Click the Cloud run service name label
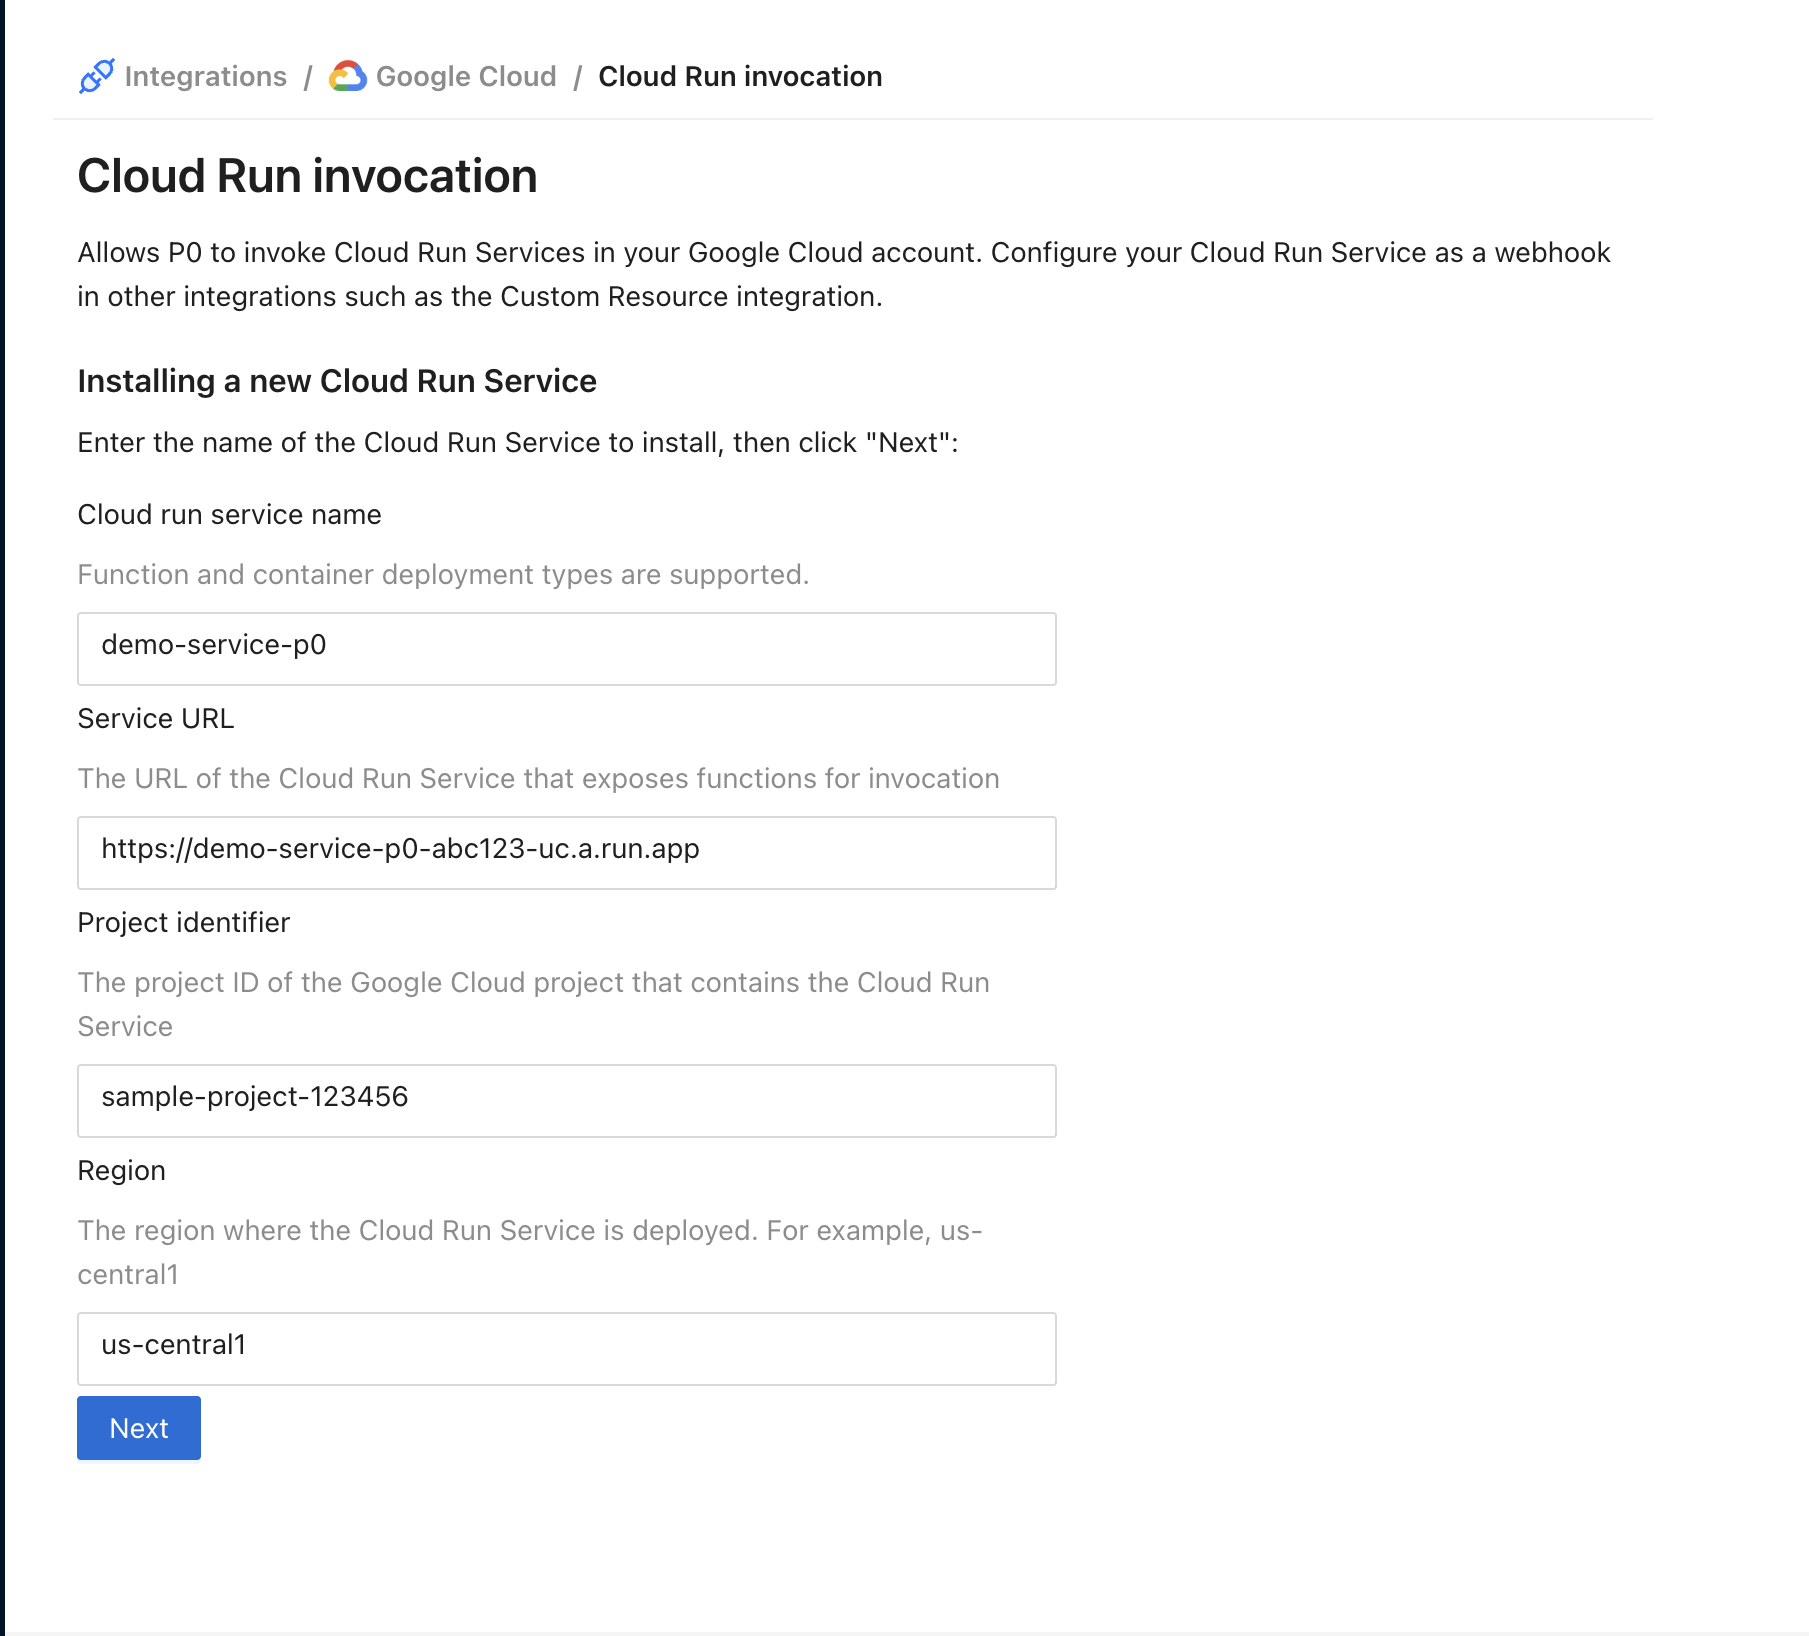This screenshot has width=1809, height=1636. pyautogui.click(x=229, y=514)
